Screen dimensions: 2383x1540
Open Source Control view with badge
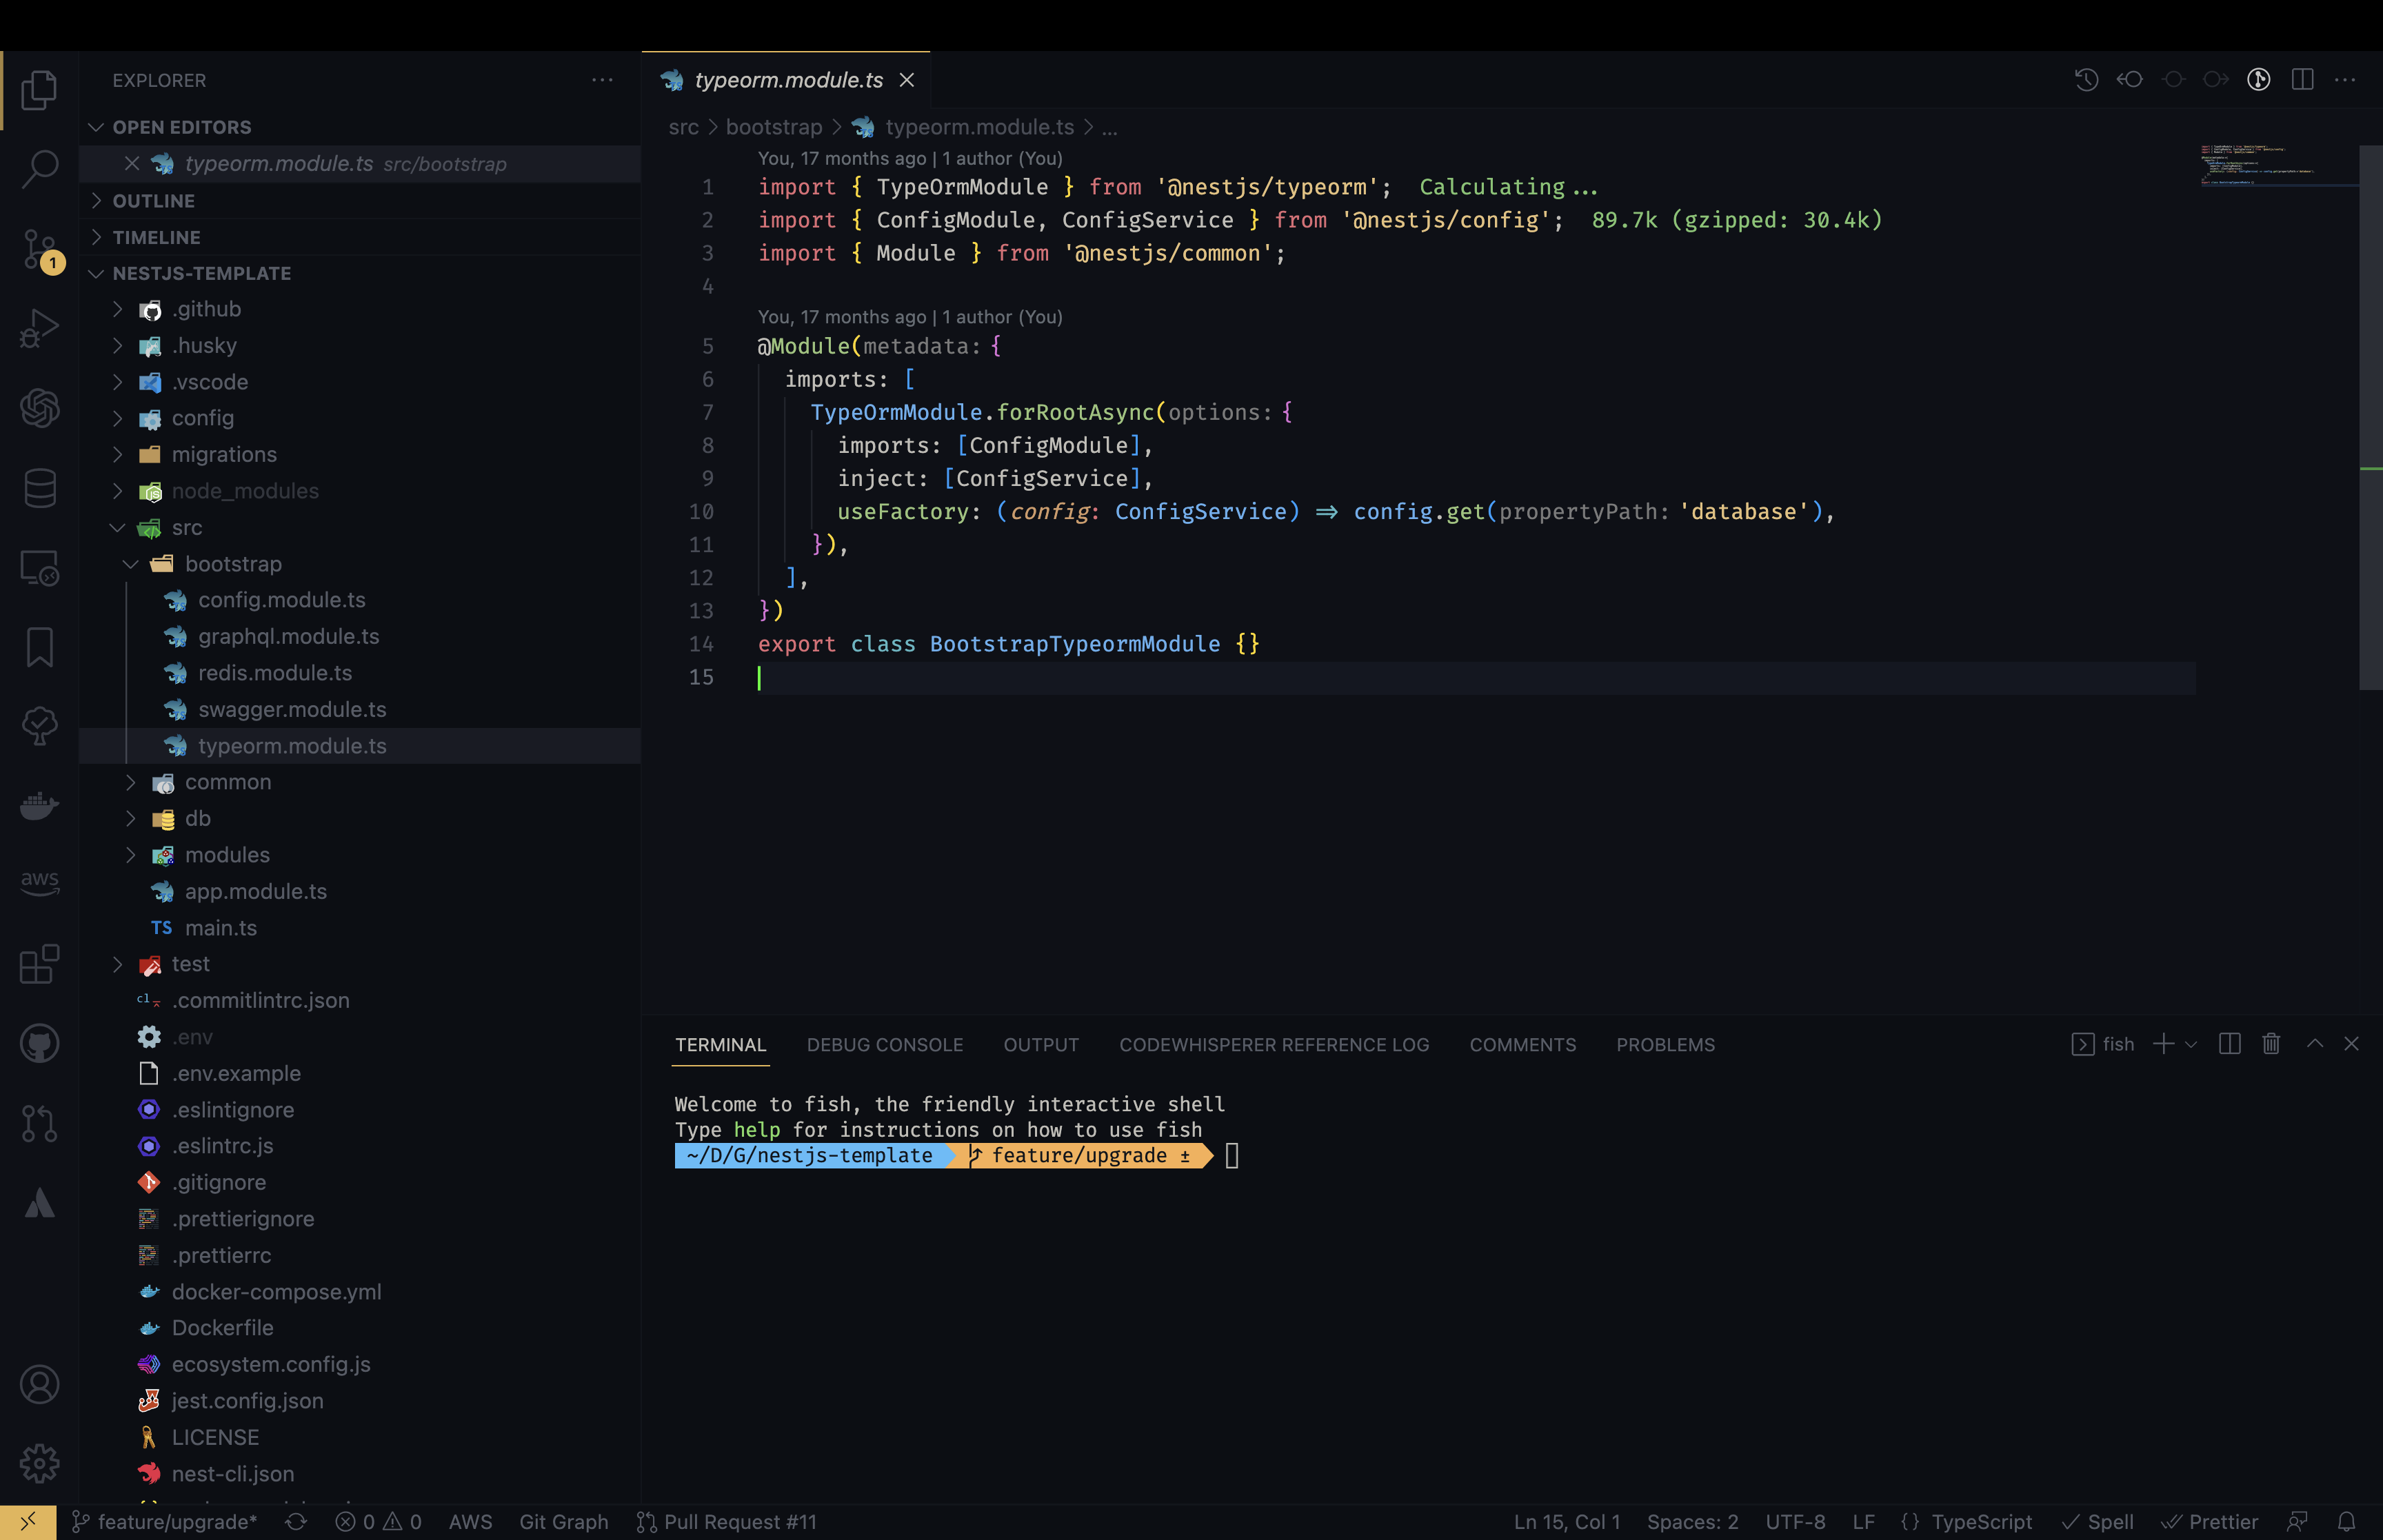pos(39,248)
